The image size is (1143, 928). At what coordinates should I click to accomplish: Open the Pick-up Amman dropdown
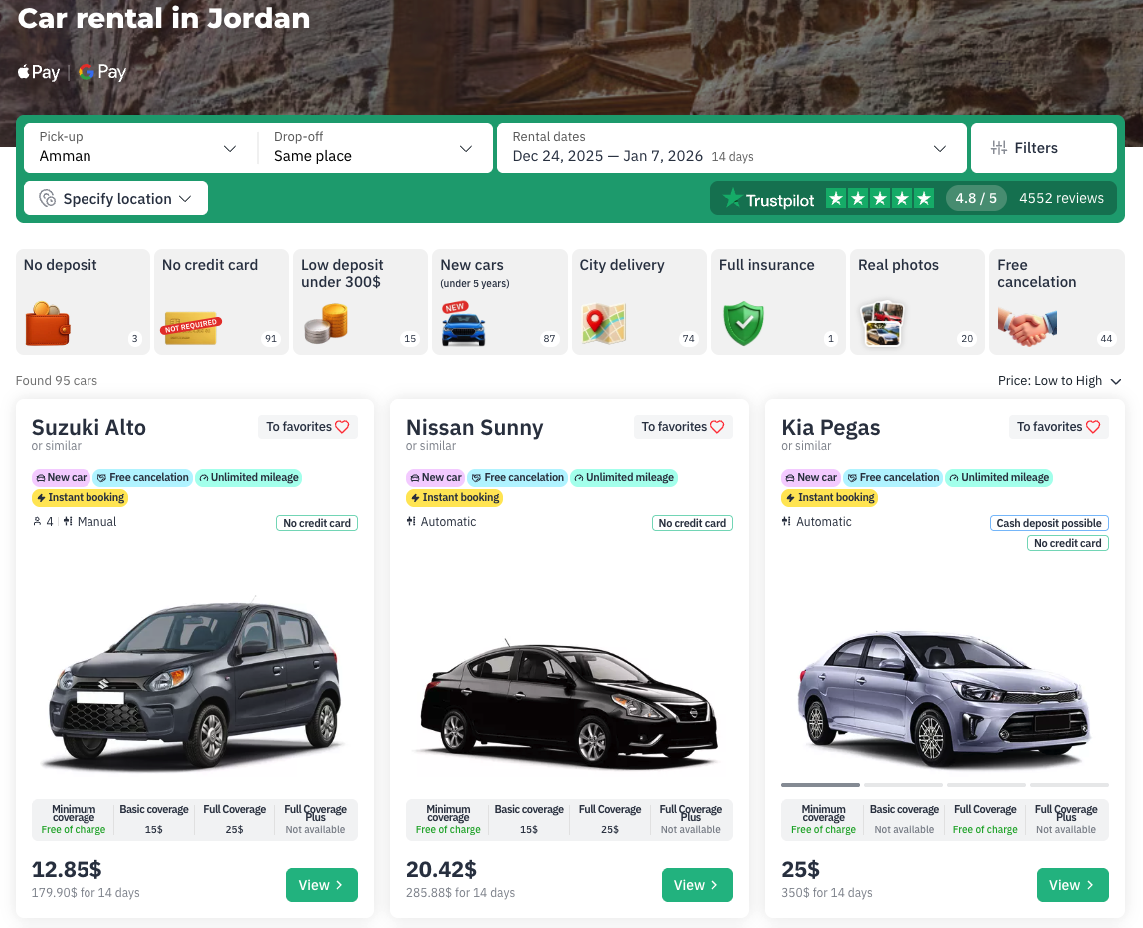[x=138, y=148]
